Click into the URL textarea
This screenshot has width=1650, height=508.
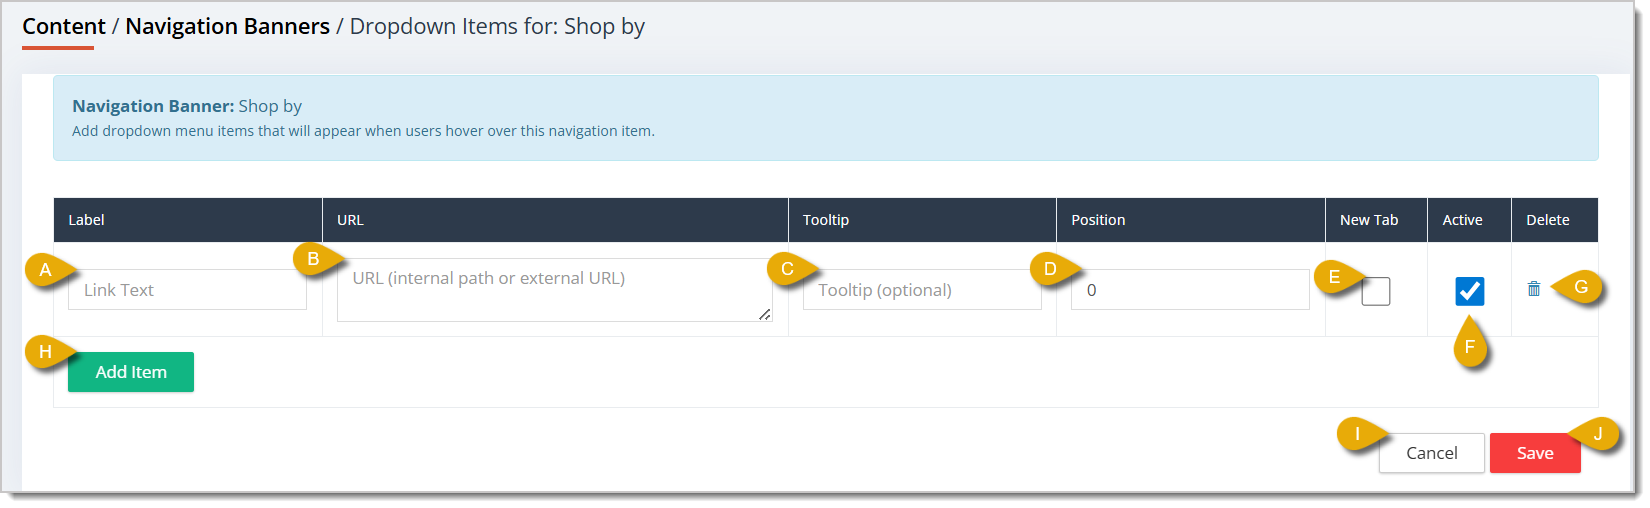coord(554,290)
